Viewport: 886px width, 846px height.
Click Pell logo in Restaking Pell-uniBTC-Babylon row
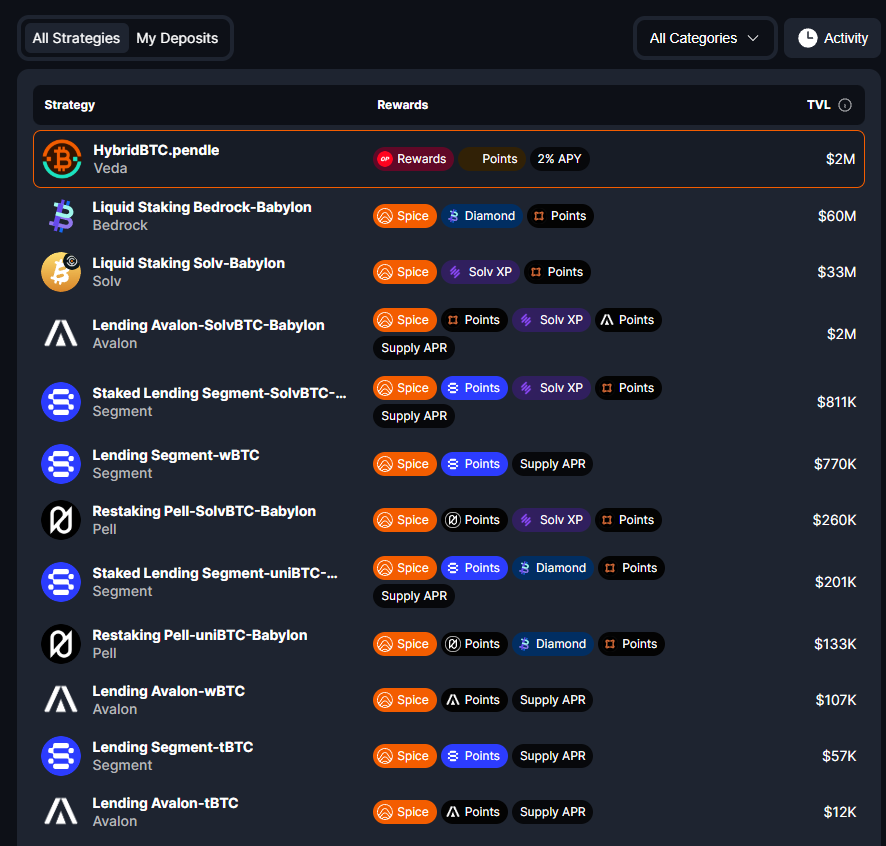(x=61, y=644)
